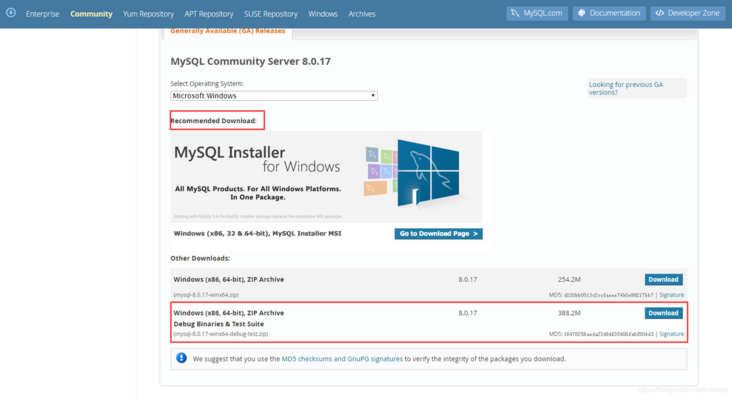
Task: Click the Documentation book icon
Action: tap(582, 13)
